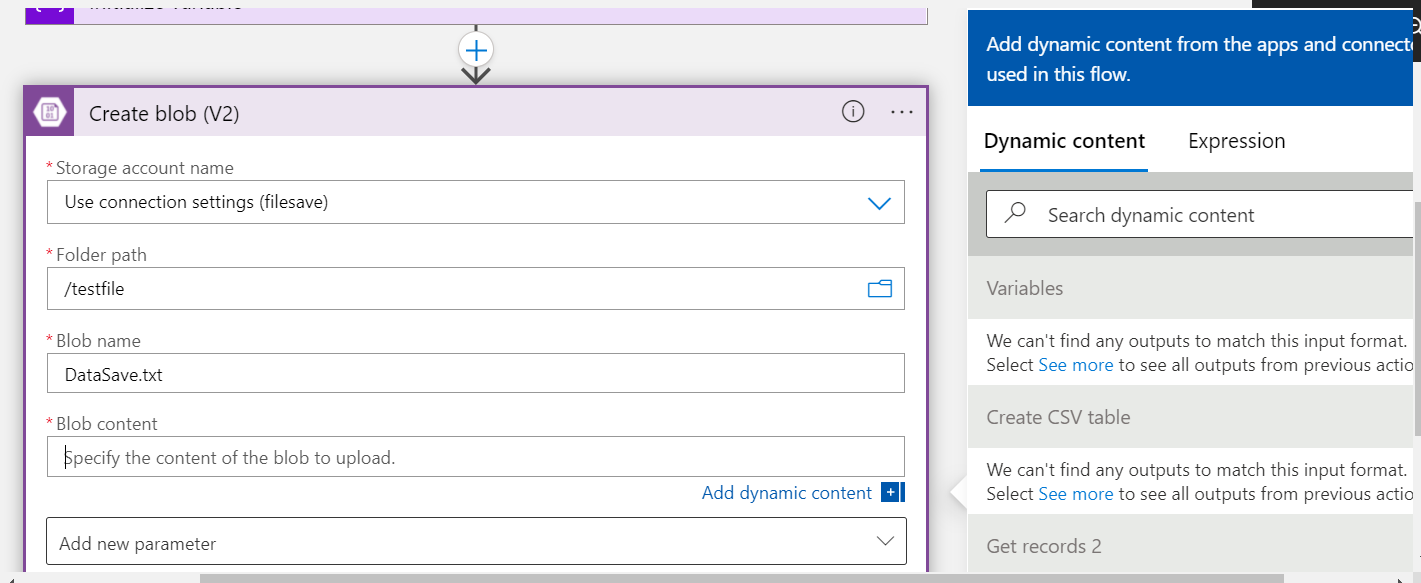1421x583 pixels.
Task: Select the Get records 2 section header
Action: 1043,546
